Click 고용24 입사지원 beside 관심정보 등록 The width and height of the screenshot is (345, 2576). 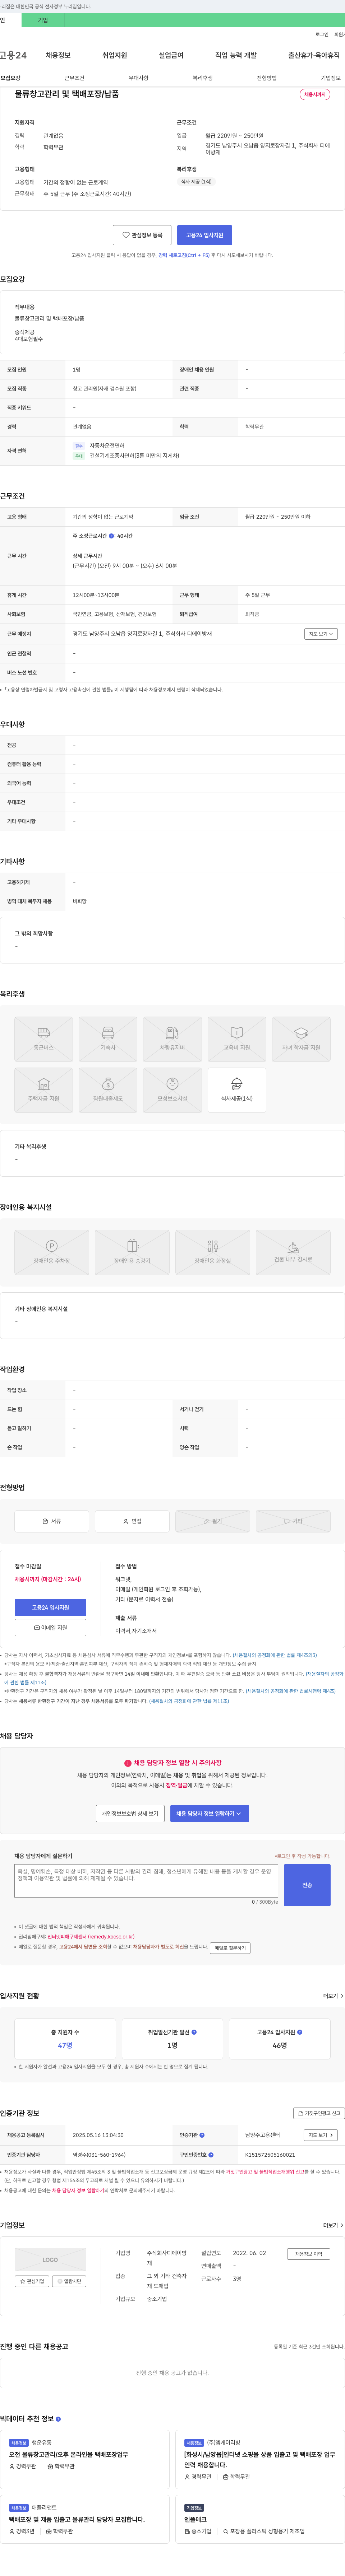pos(205,235)
